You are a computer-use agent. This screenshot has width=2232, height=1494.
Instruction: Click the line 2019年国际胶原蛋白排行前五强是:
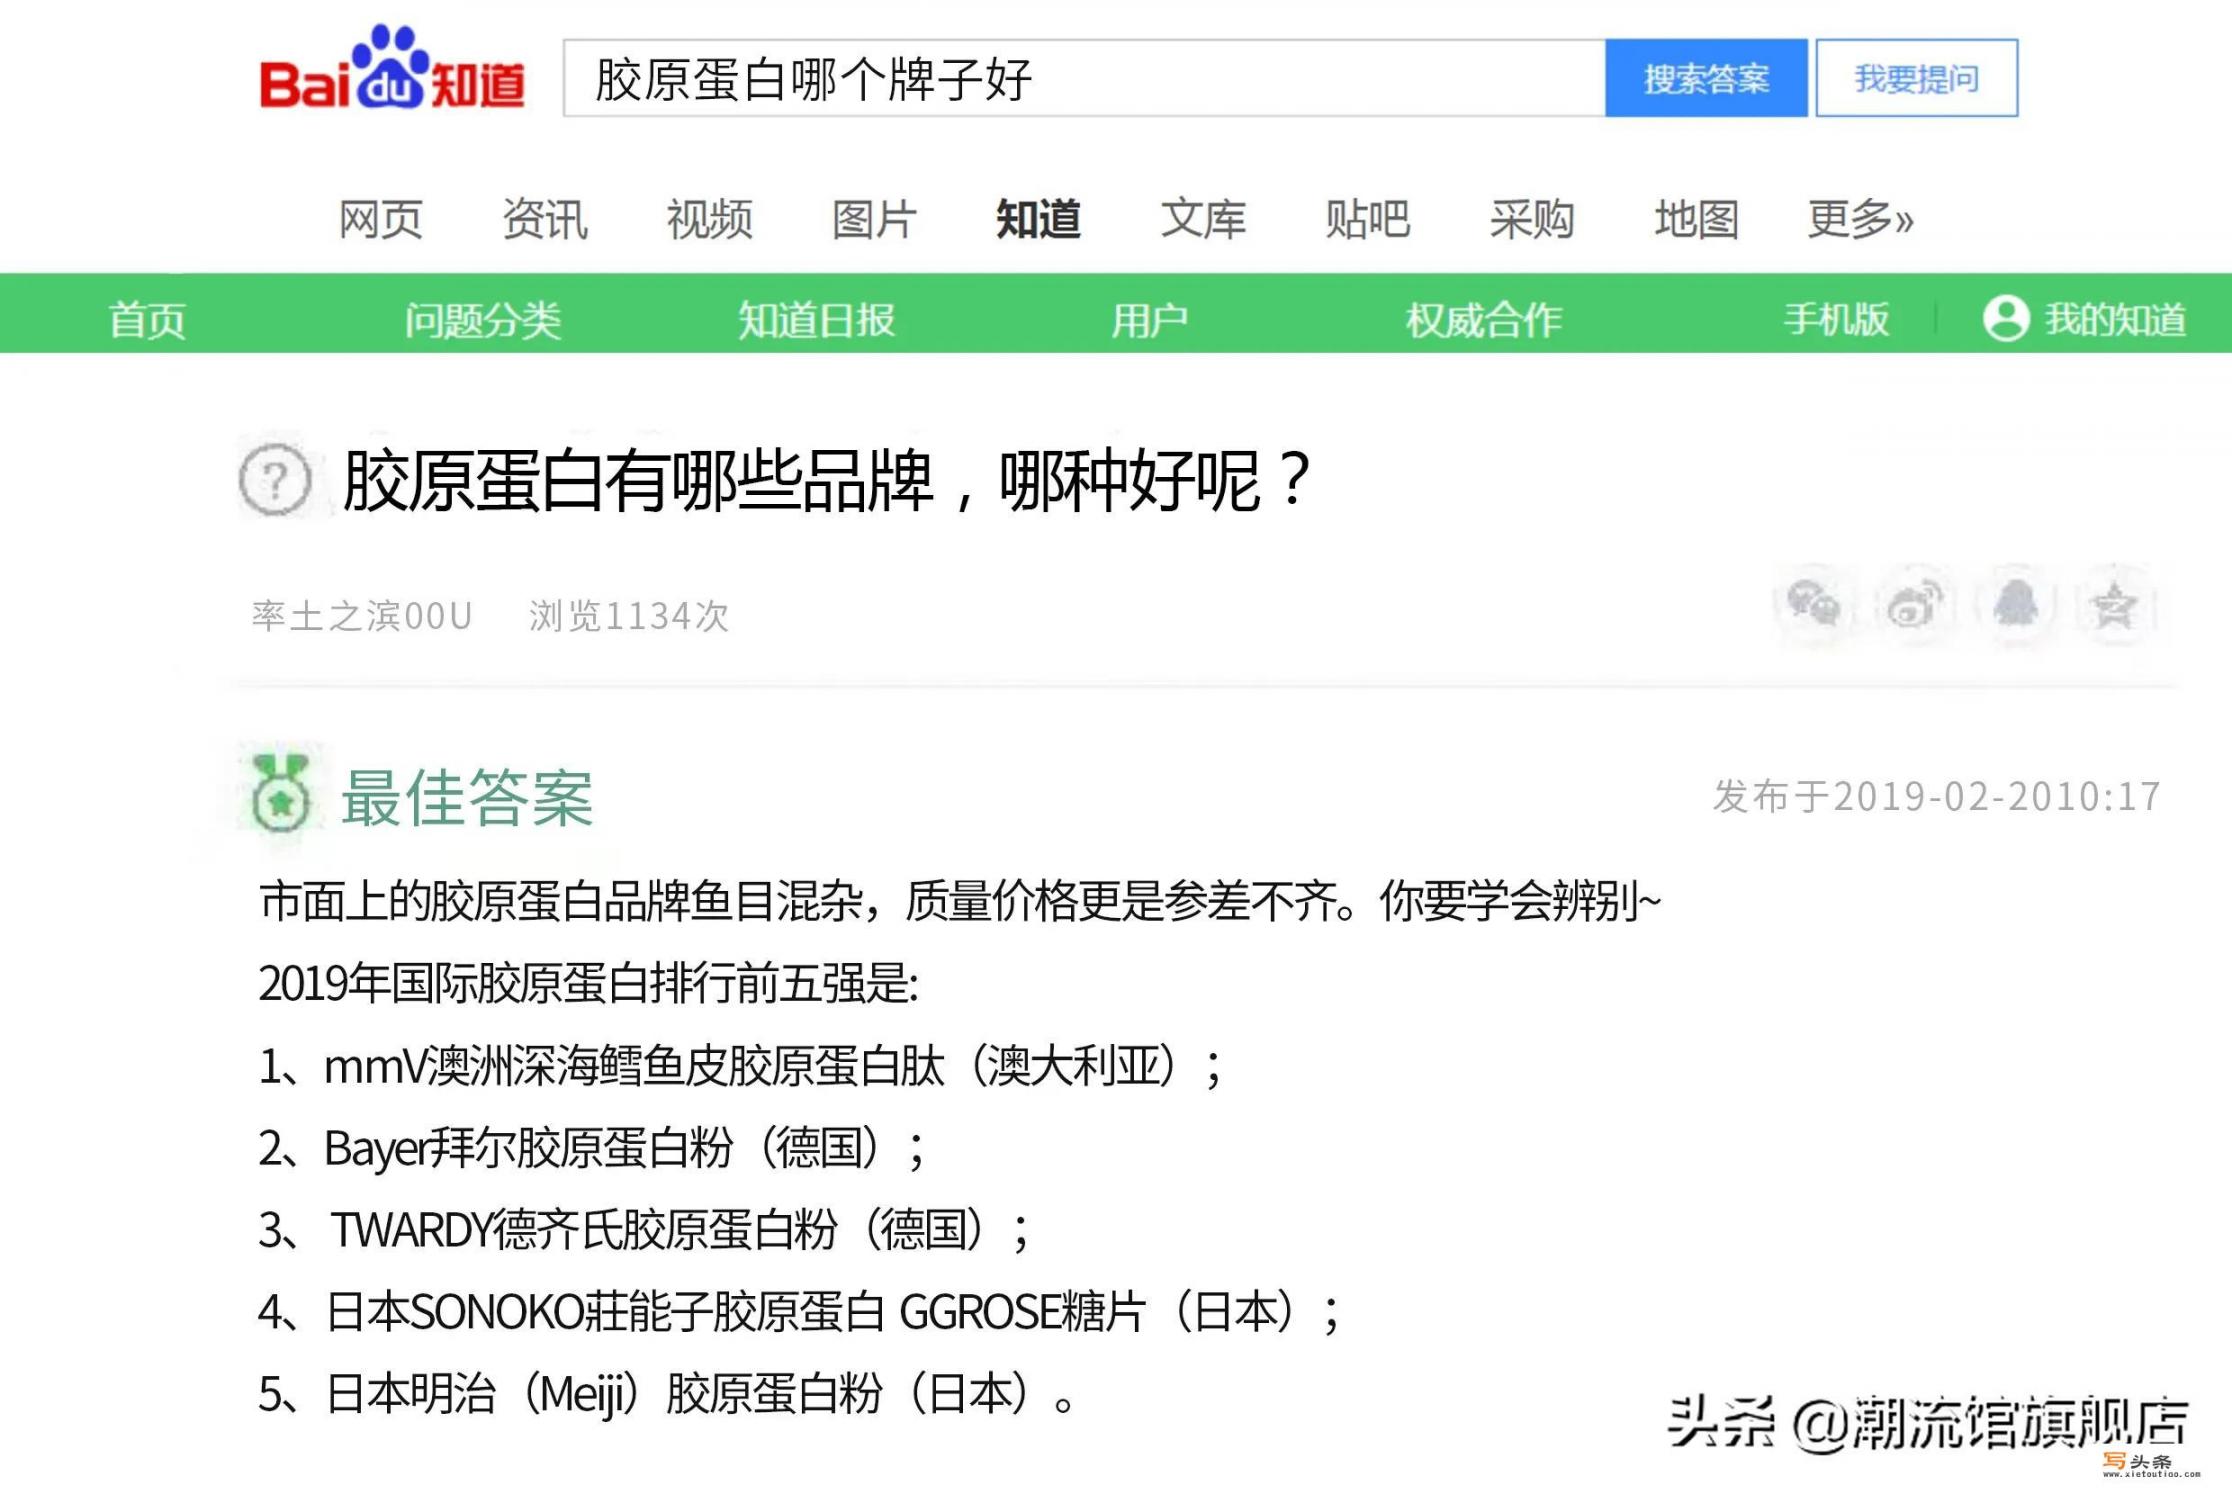(589, 983)
